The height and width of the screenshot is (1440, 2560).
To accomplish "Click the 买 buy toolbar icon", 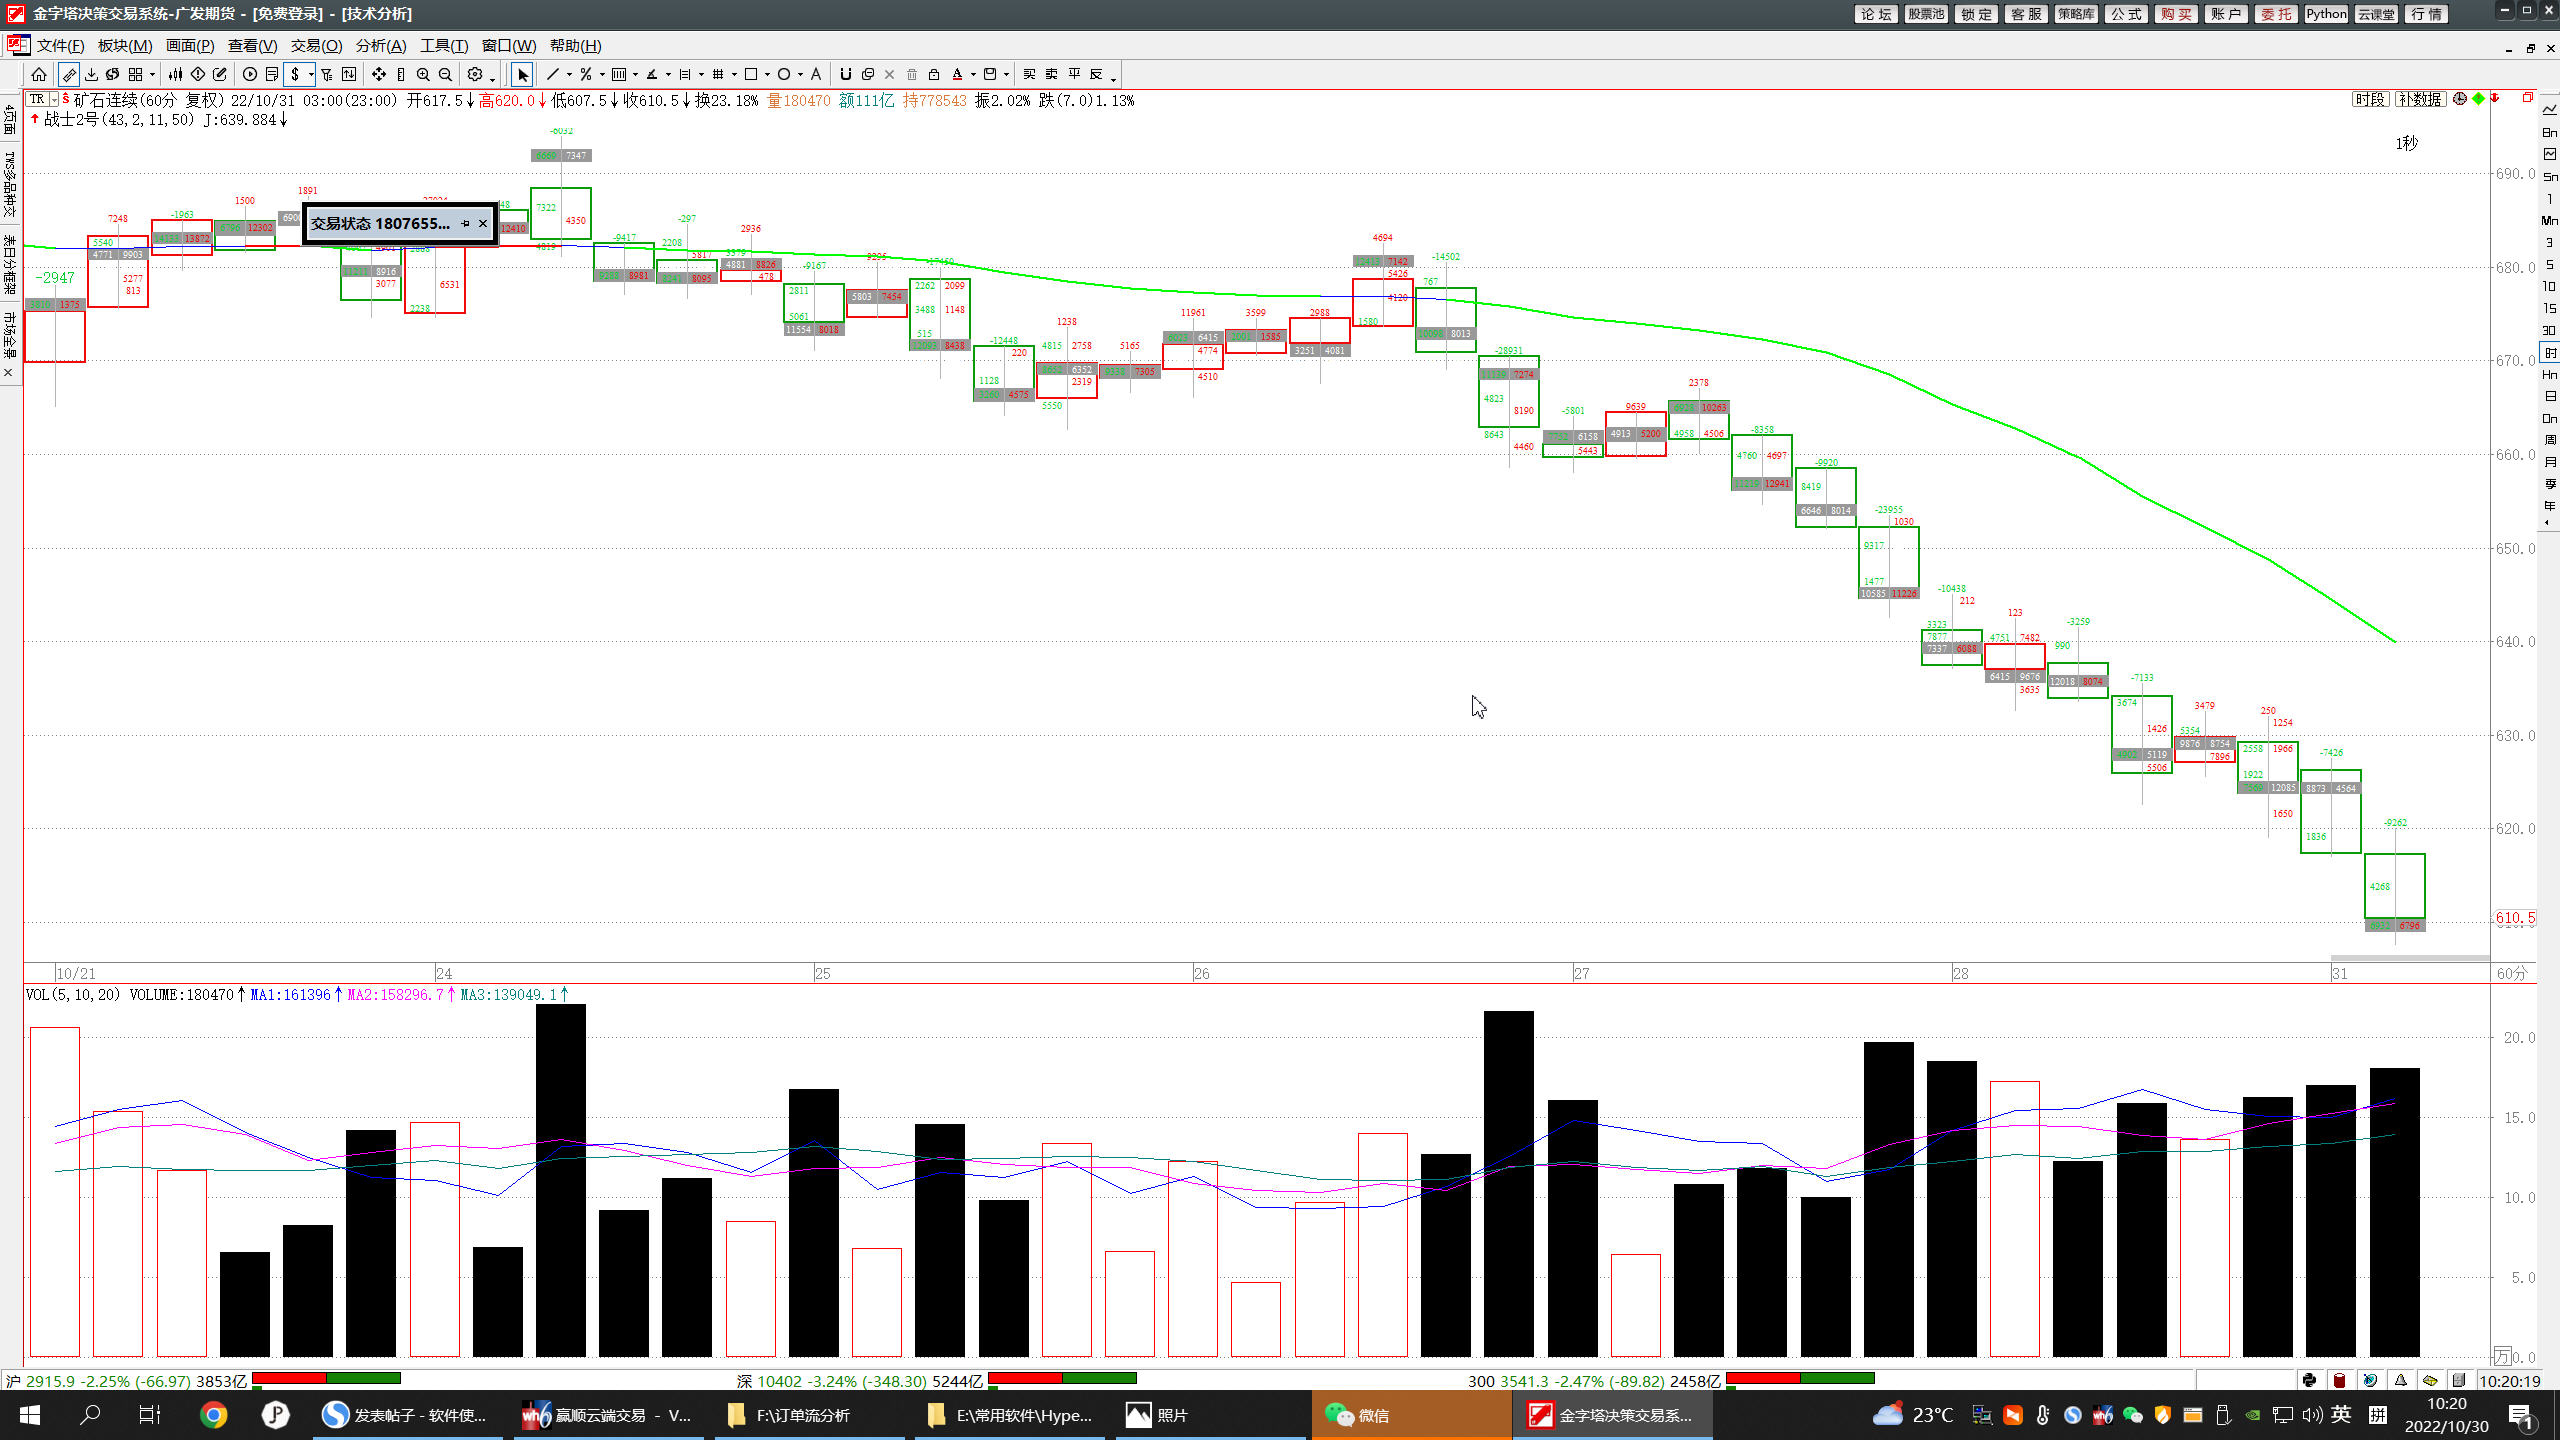I will (x=1029, y=74).
